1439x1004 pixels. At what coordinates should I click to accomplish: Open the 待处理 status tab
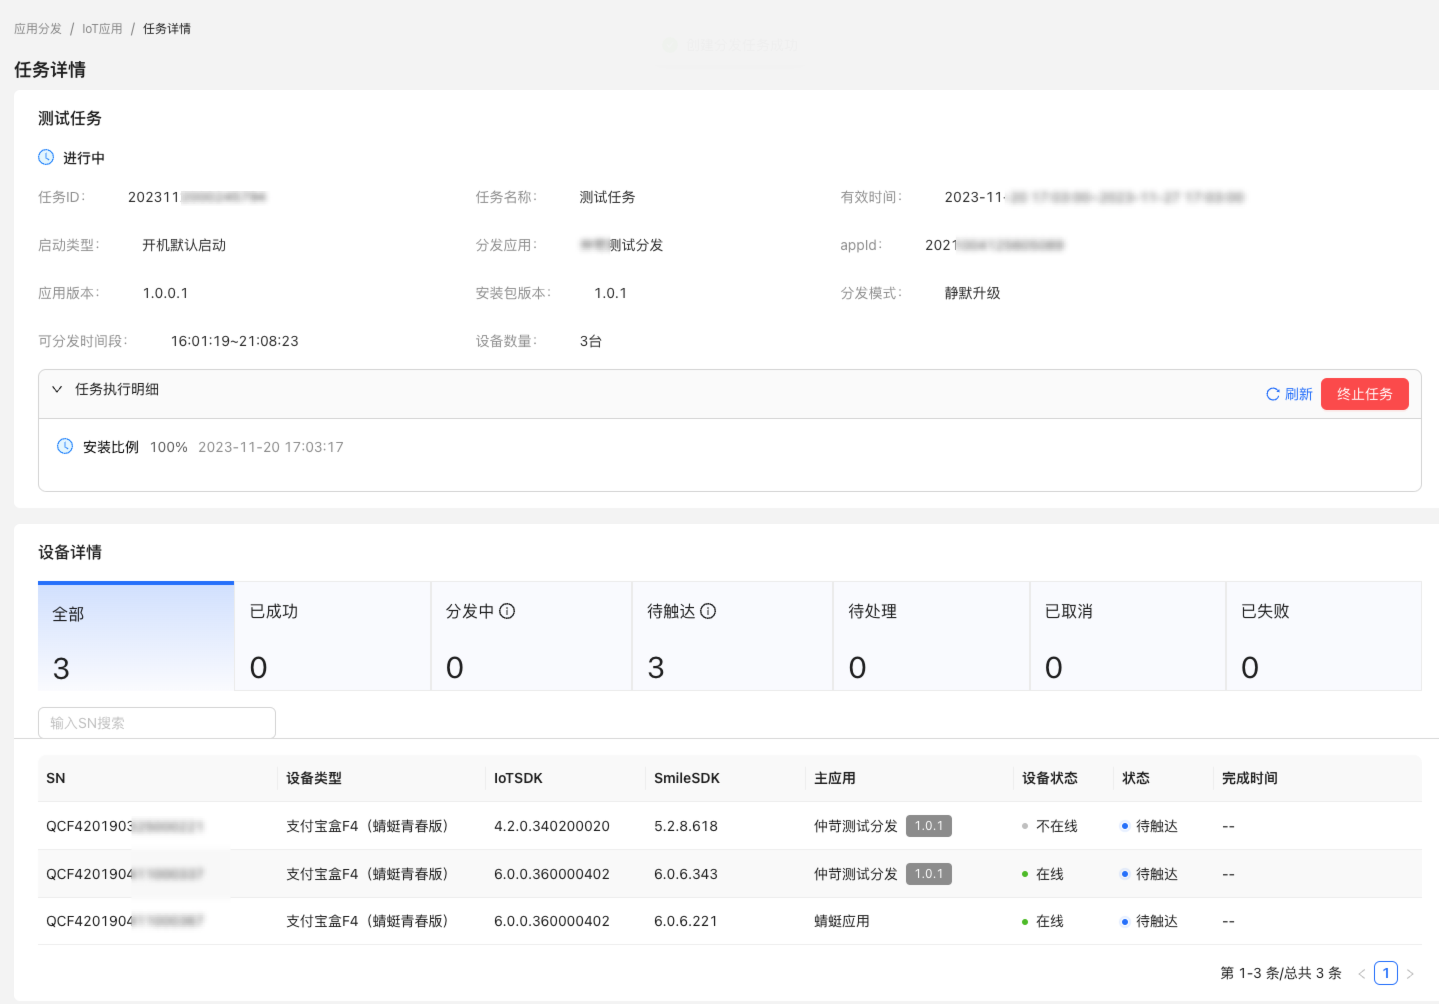(x=930, y=637)
